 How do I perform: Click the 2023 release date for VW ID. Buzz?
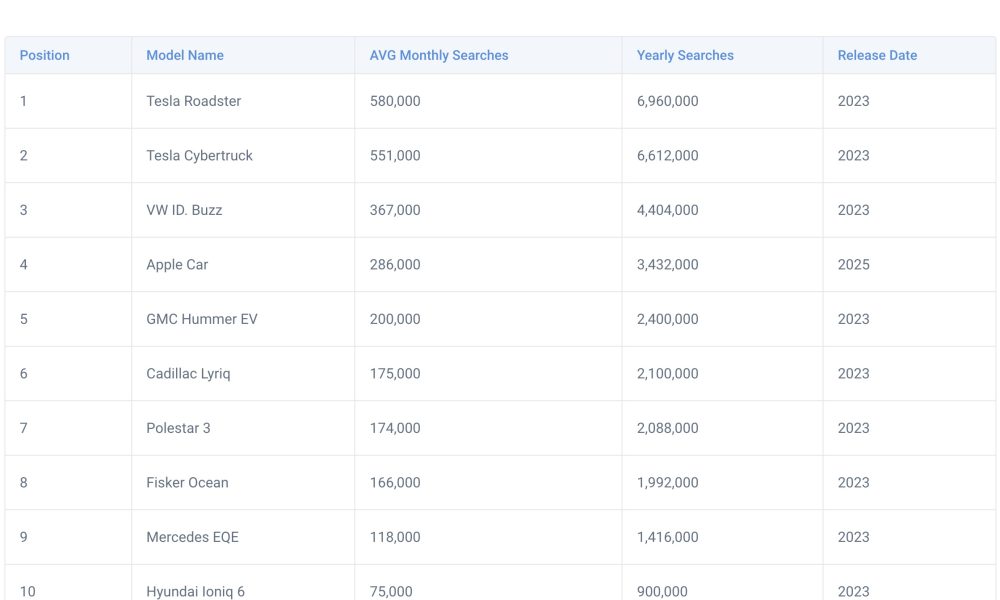tap(853, 210)
